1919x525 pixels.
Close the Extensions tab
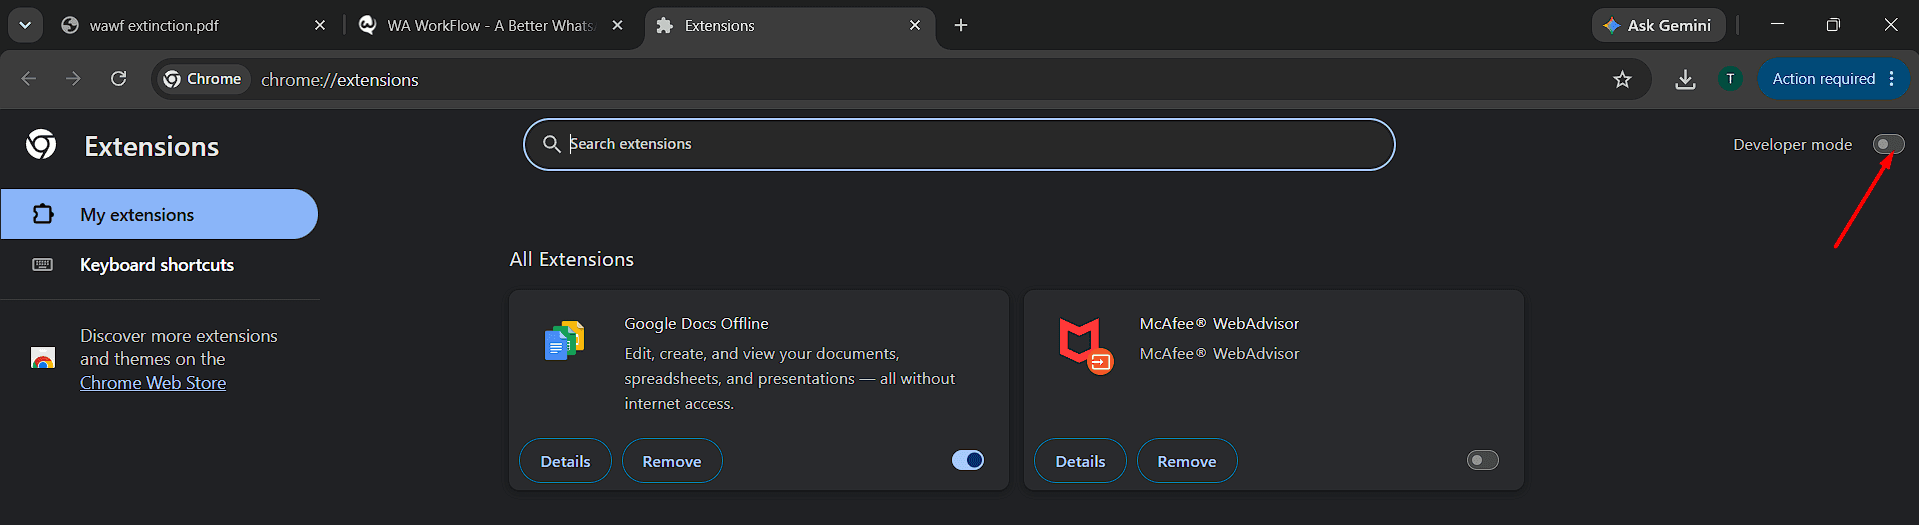coord(915,25)
